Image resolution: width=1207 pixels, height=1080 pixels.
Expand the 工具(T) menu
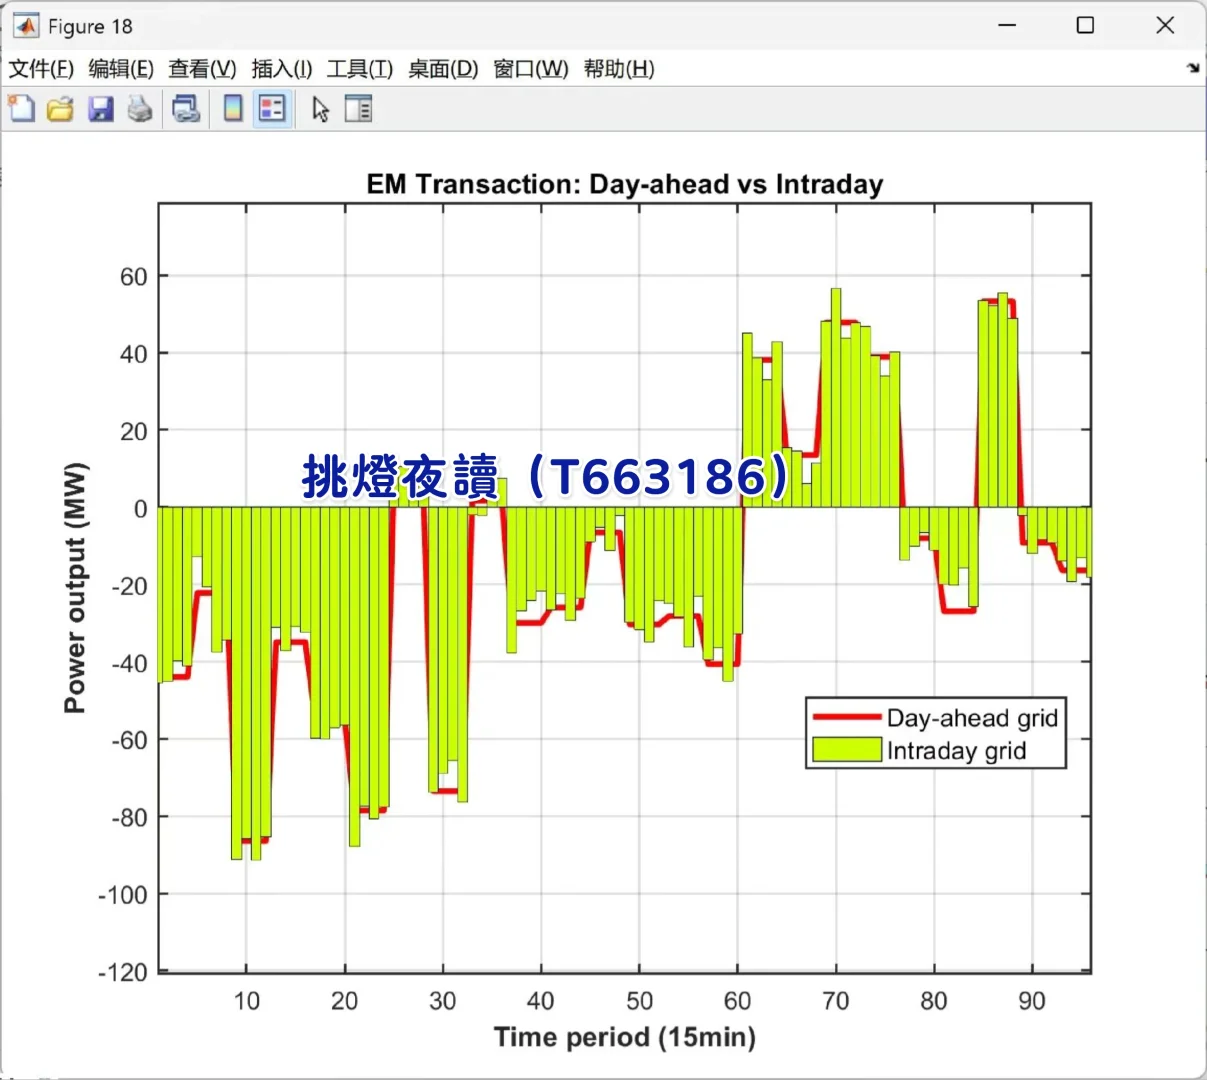[360, 68]
